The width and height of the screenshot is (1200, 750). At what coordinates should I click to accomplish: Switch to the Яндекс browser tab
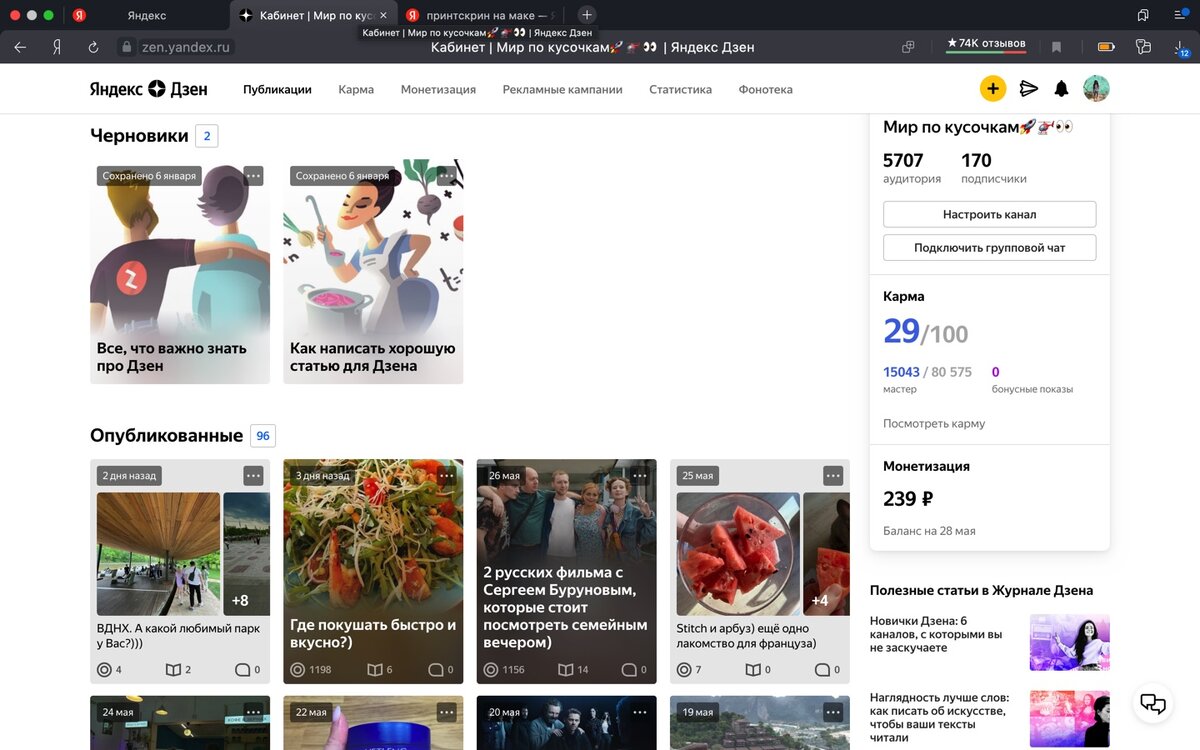click(146, 15)
